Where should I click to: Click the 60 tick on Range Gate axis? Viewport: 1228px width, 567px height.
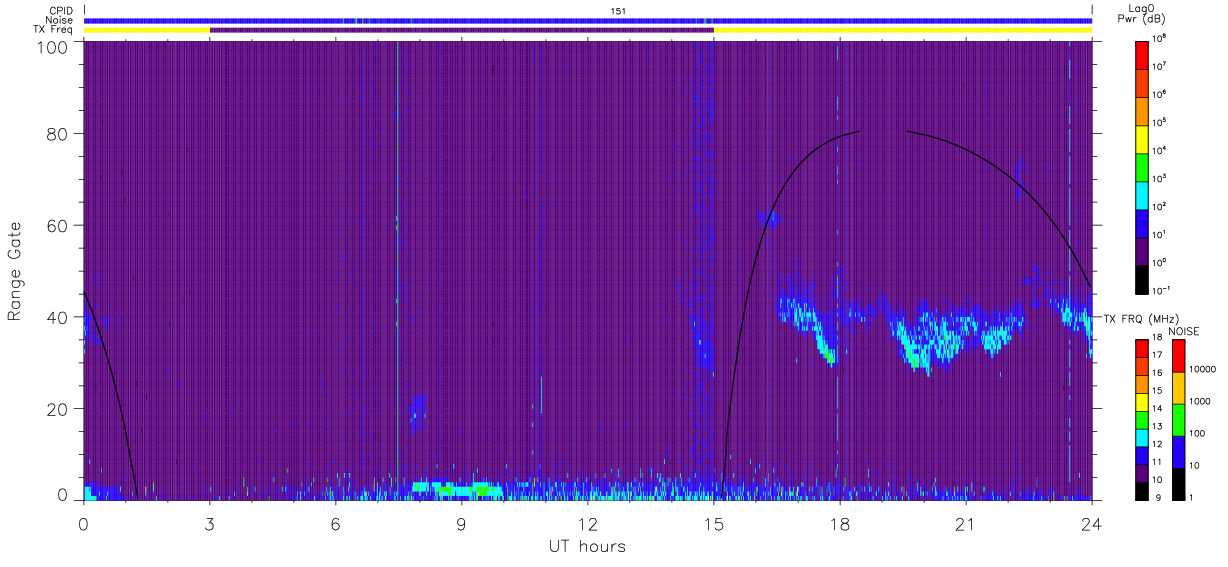click(x=56, y=225)
